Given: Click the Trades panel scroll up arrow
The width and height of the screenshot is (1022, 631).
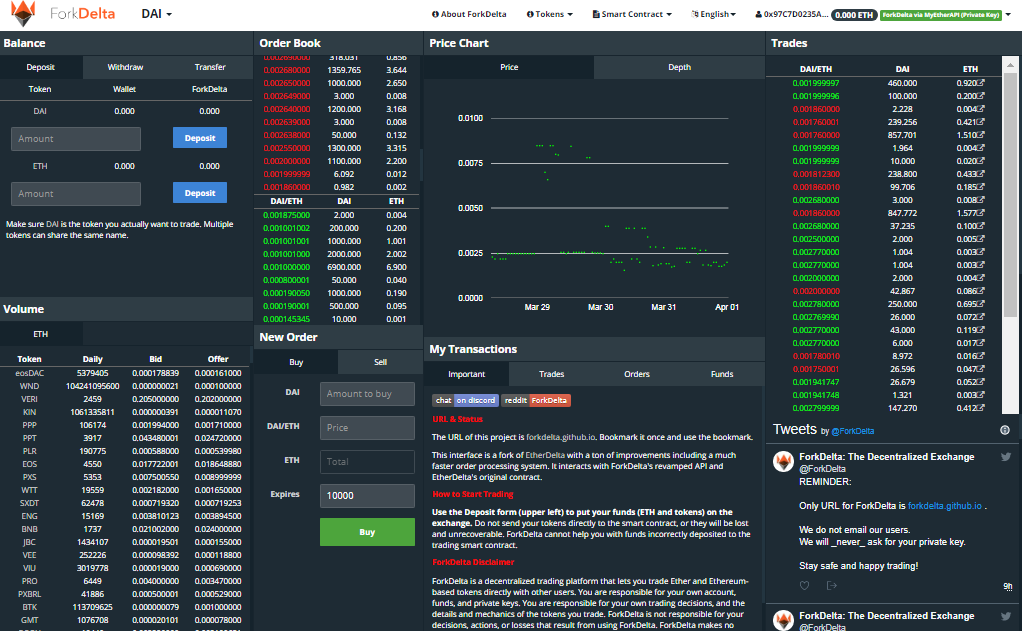Looking at the screenshot, I should [1010, 65].
